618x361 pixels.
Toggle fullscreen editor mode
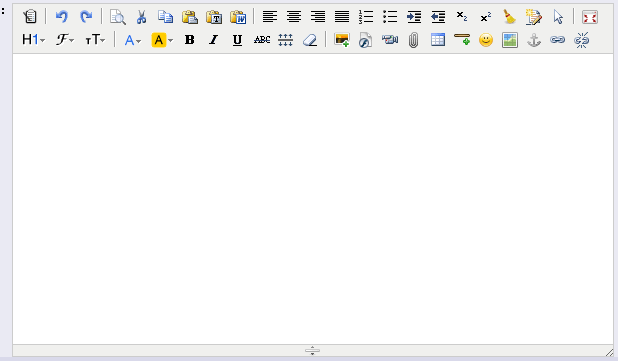[590, 17]
